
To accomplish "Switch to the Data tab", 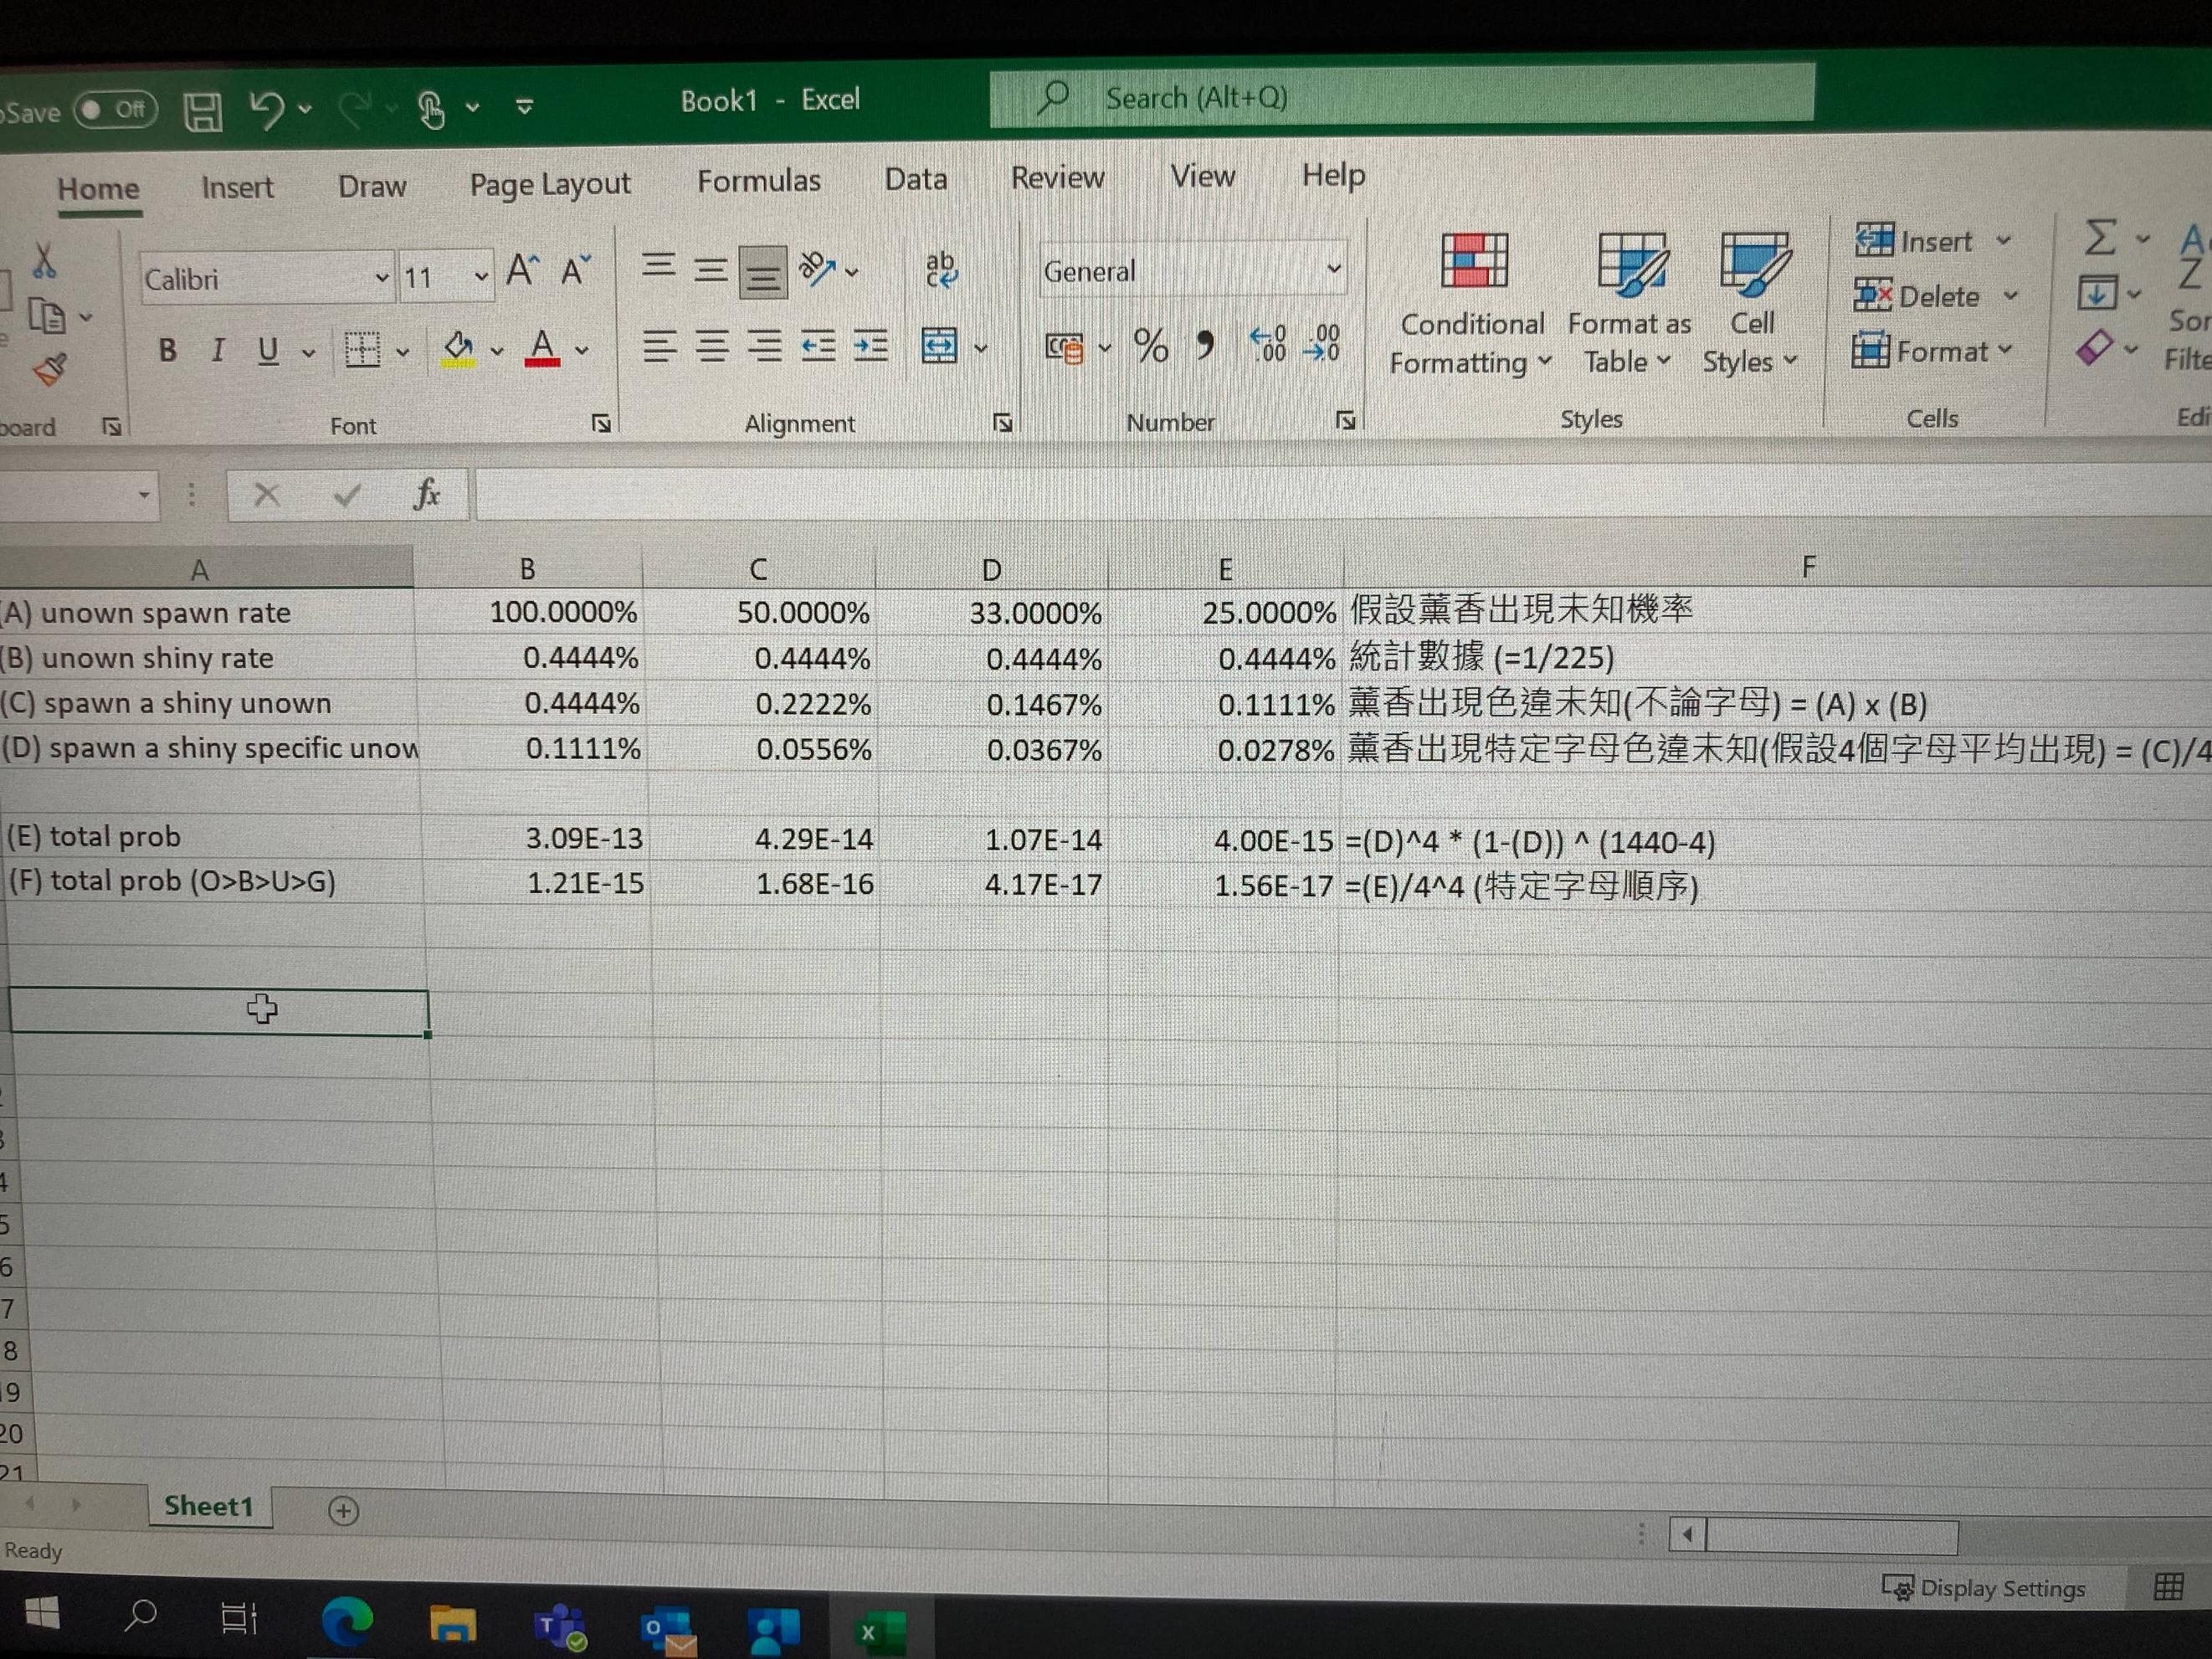I will [x=915, y=179].
